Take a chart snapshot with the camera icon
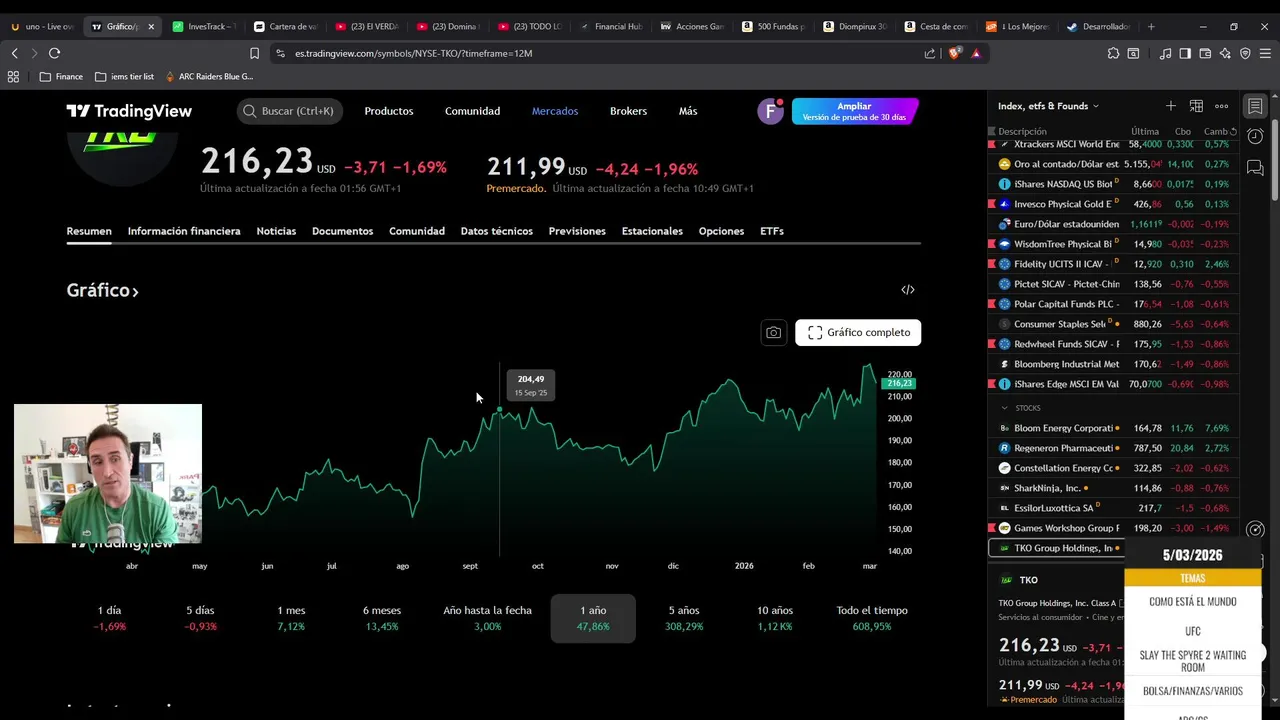 [x=773, y=332]
